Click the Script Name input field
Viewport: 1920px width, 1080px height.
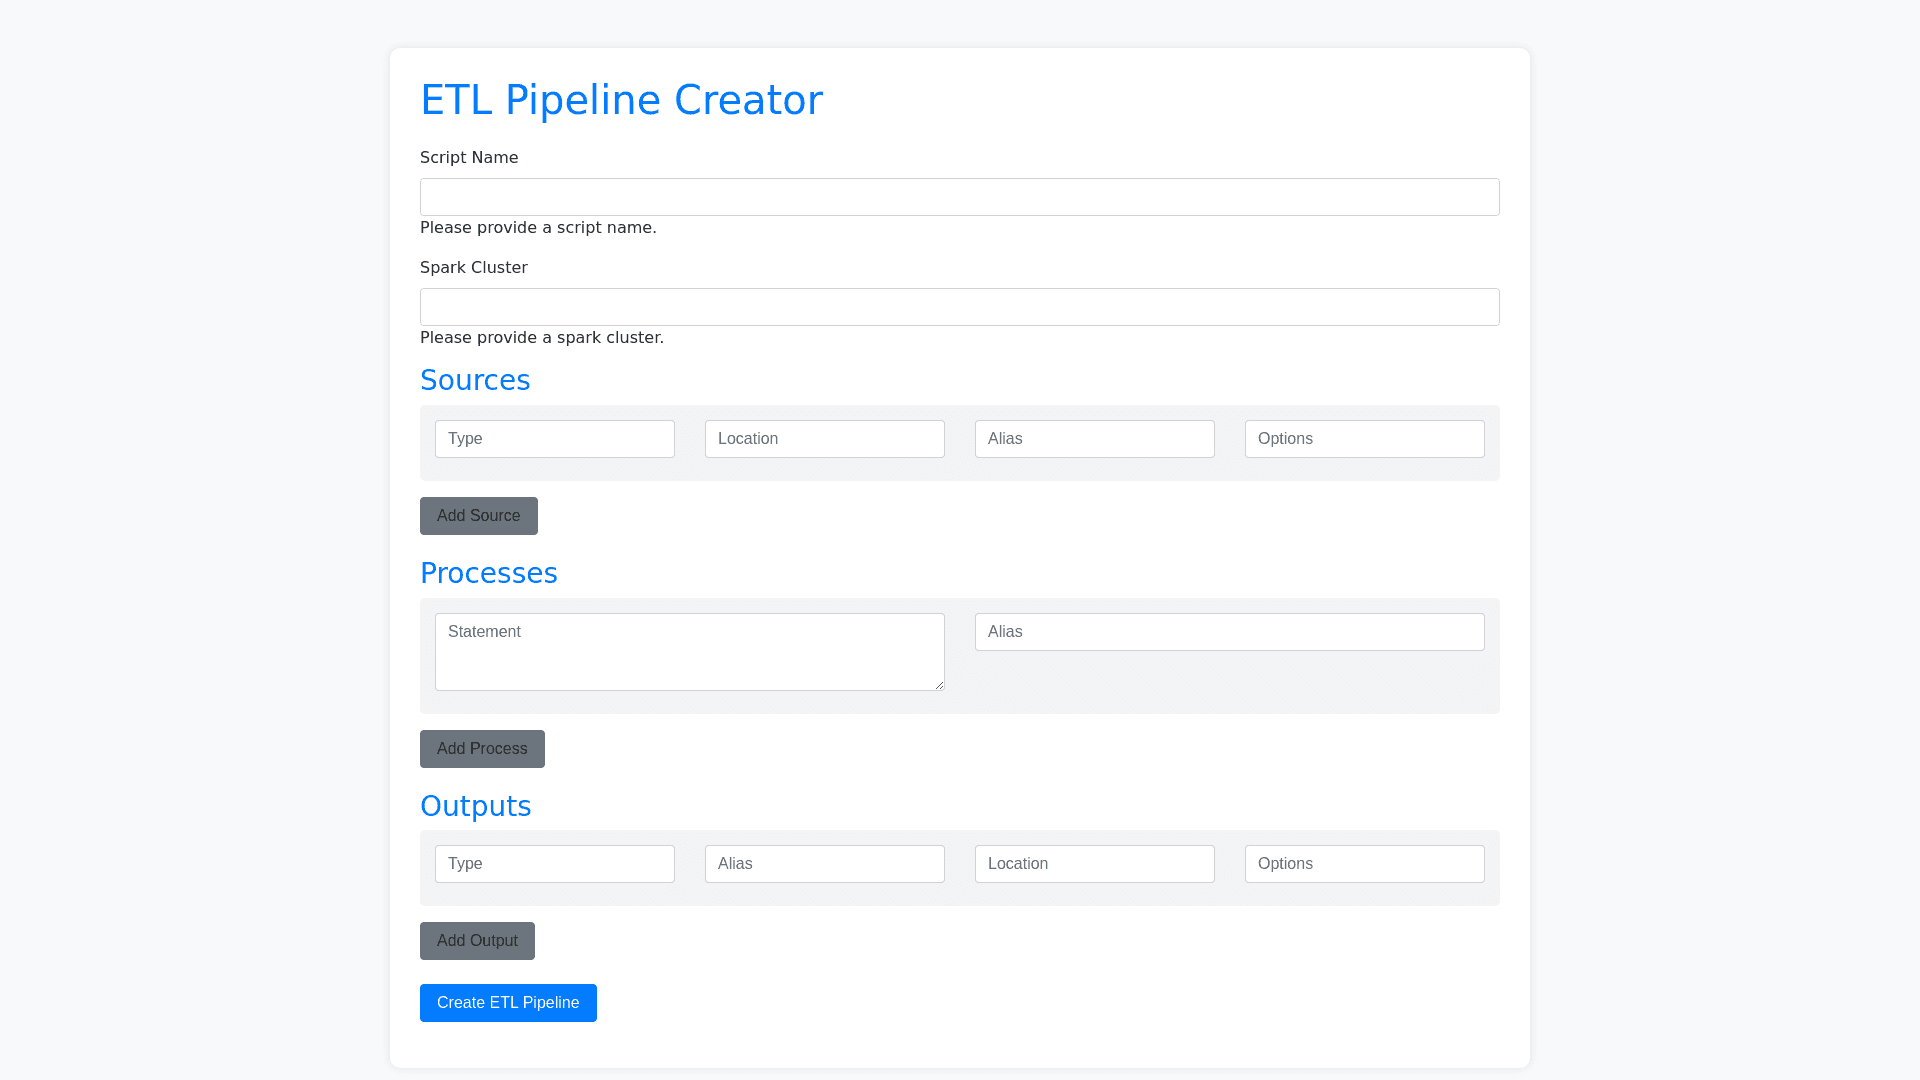tap(959, 197)
